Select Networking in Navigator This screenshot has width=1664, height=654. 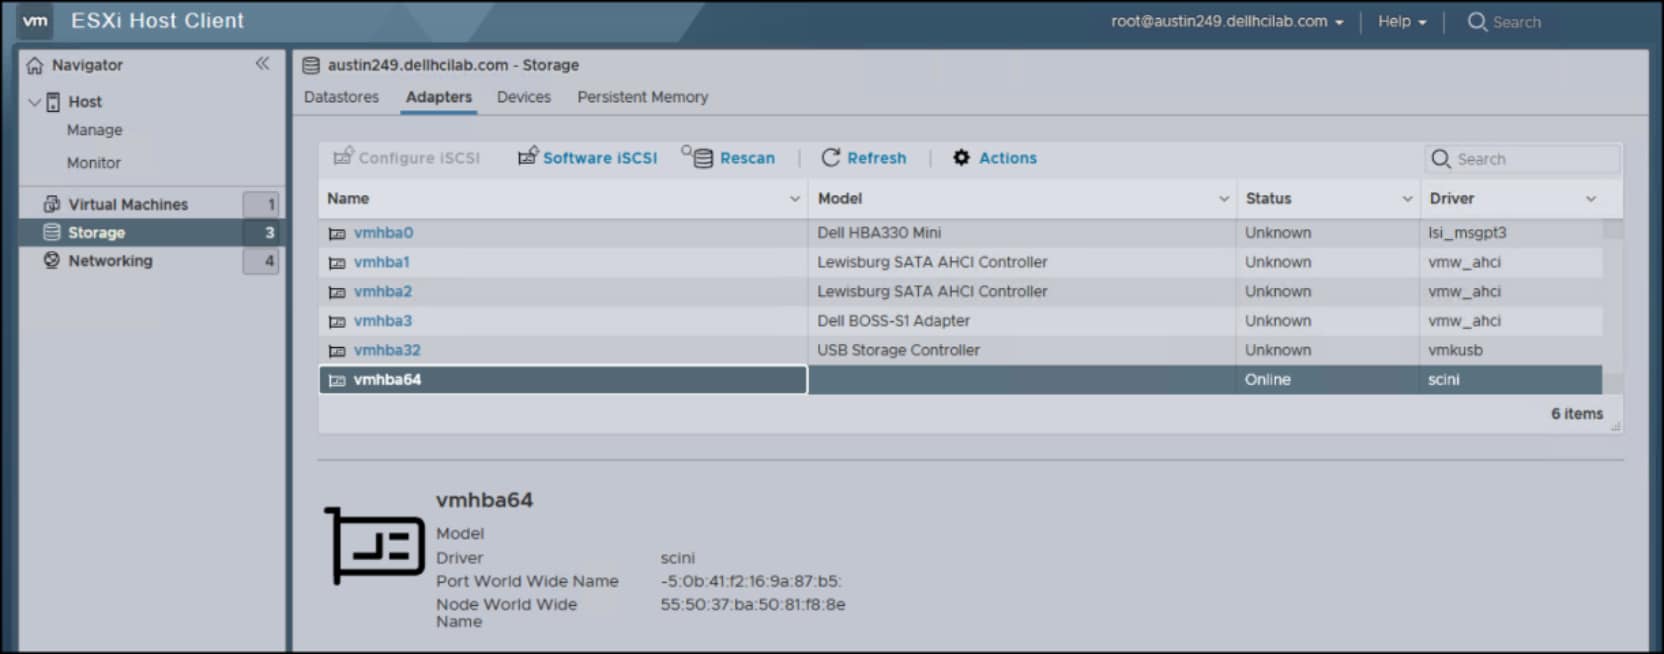pyautogui.click(x=110, y=260)
